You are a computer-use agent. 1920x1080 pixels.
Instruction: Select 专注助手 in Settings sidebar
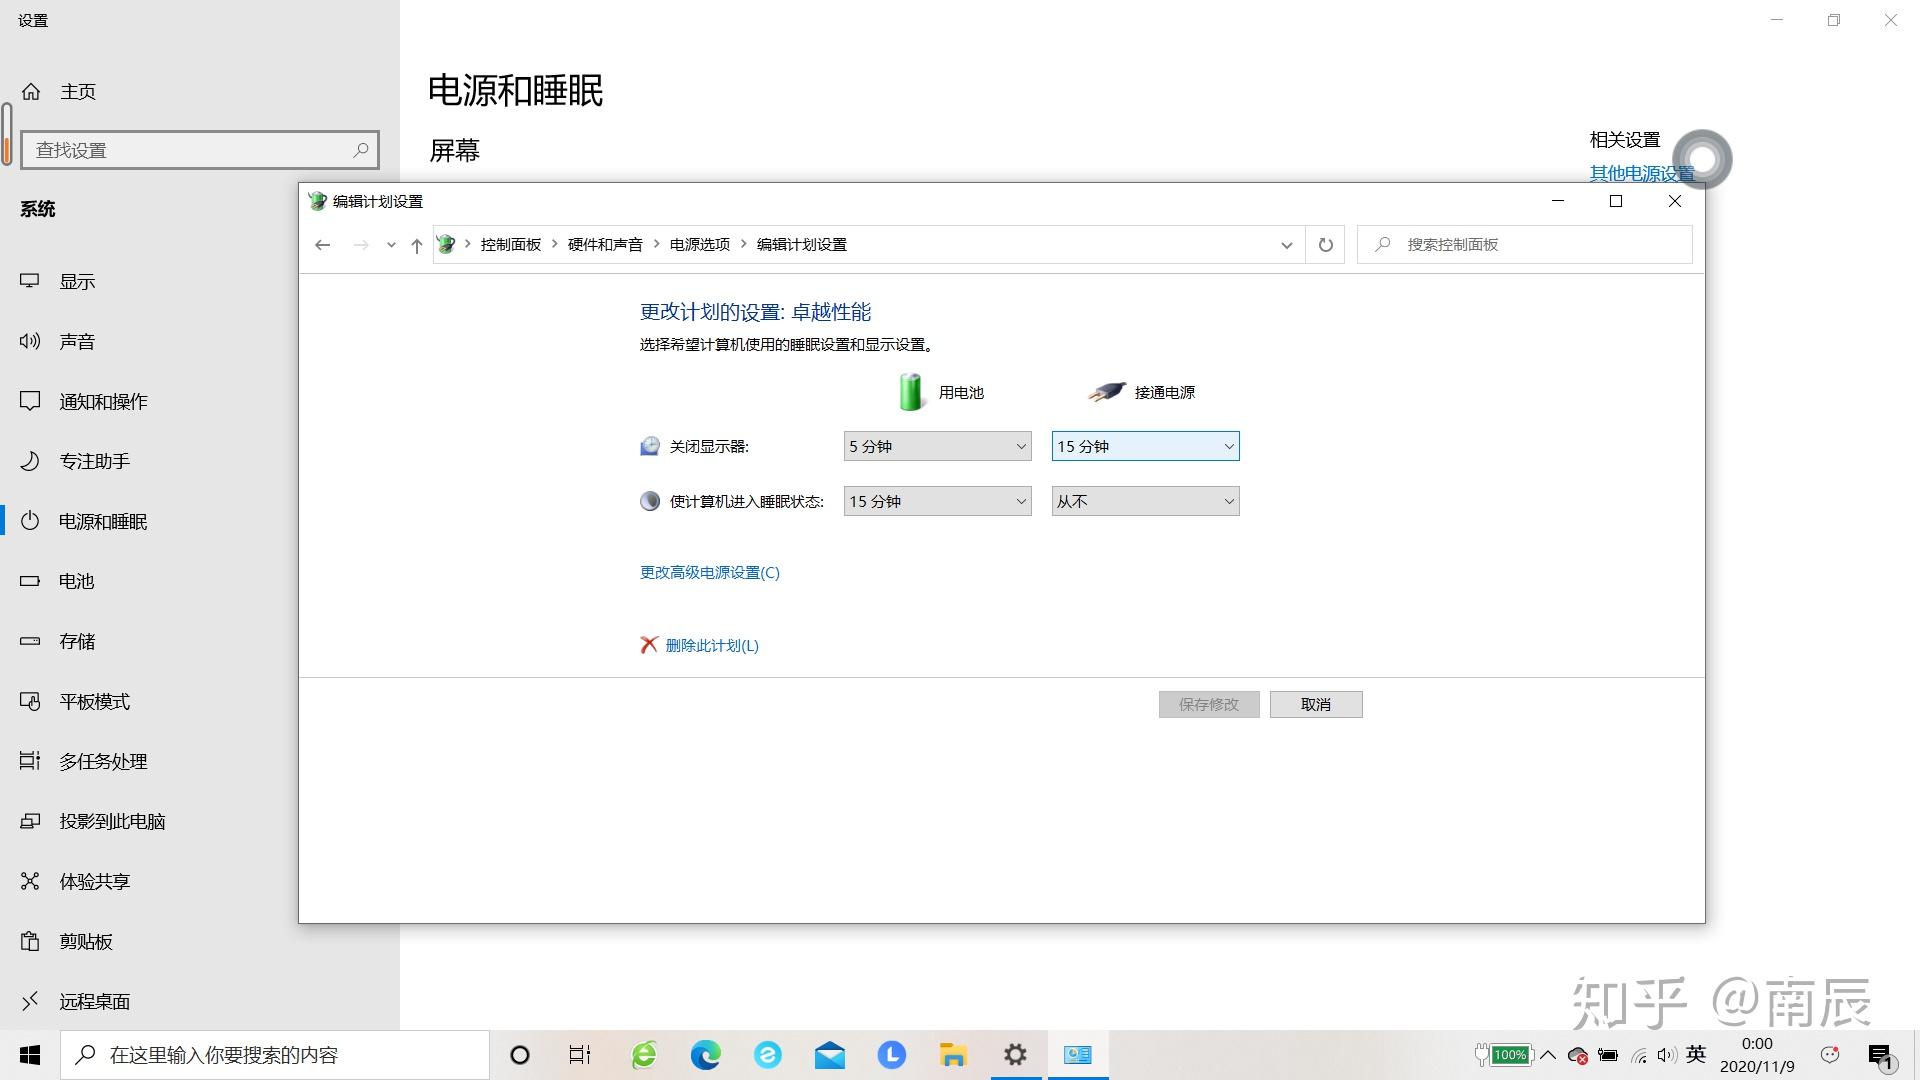[x=200, y=462]
